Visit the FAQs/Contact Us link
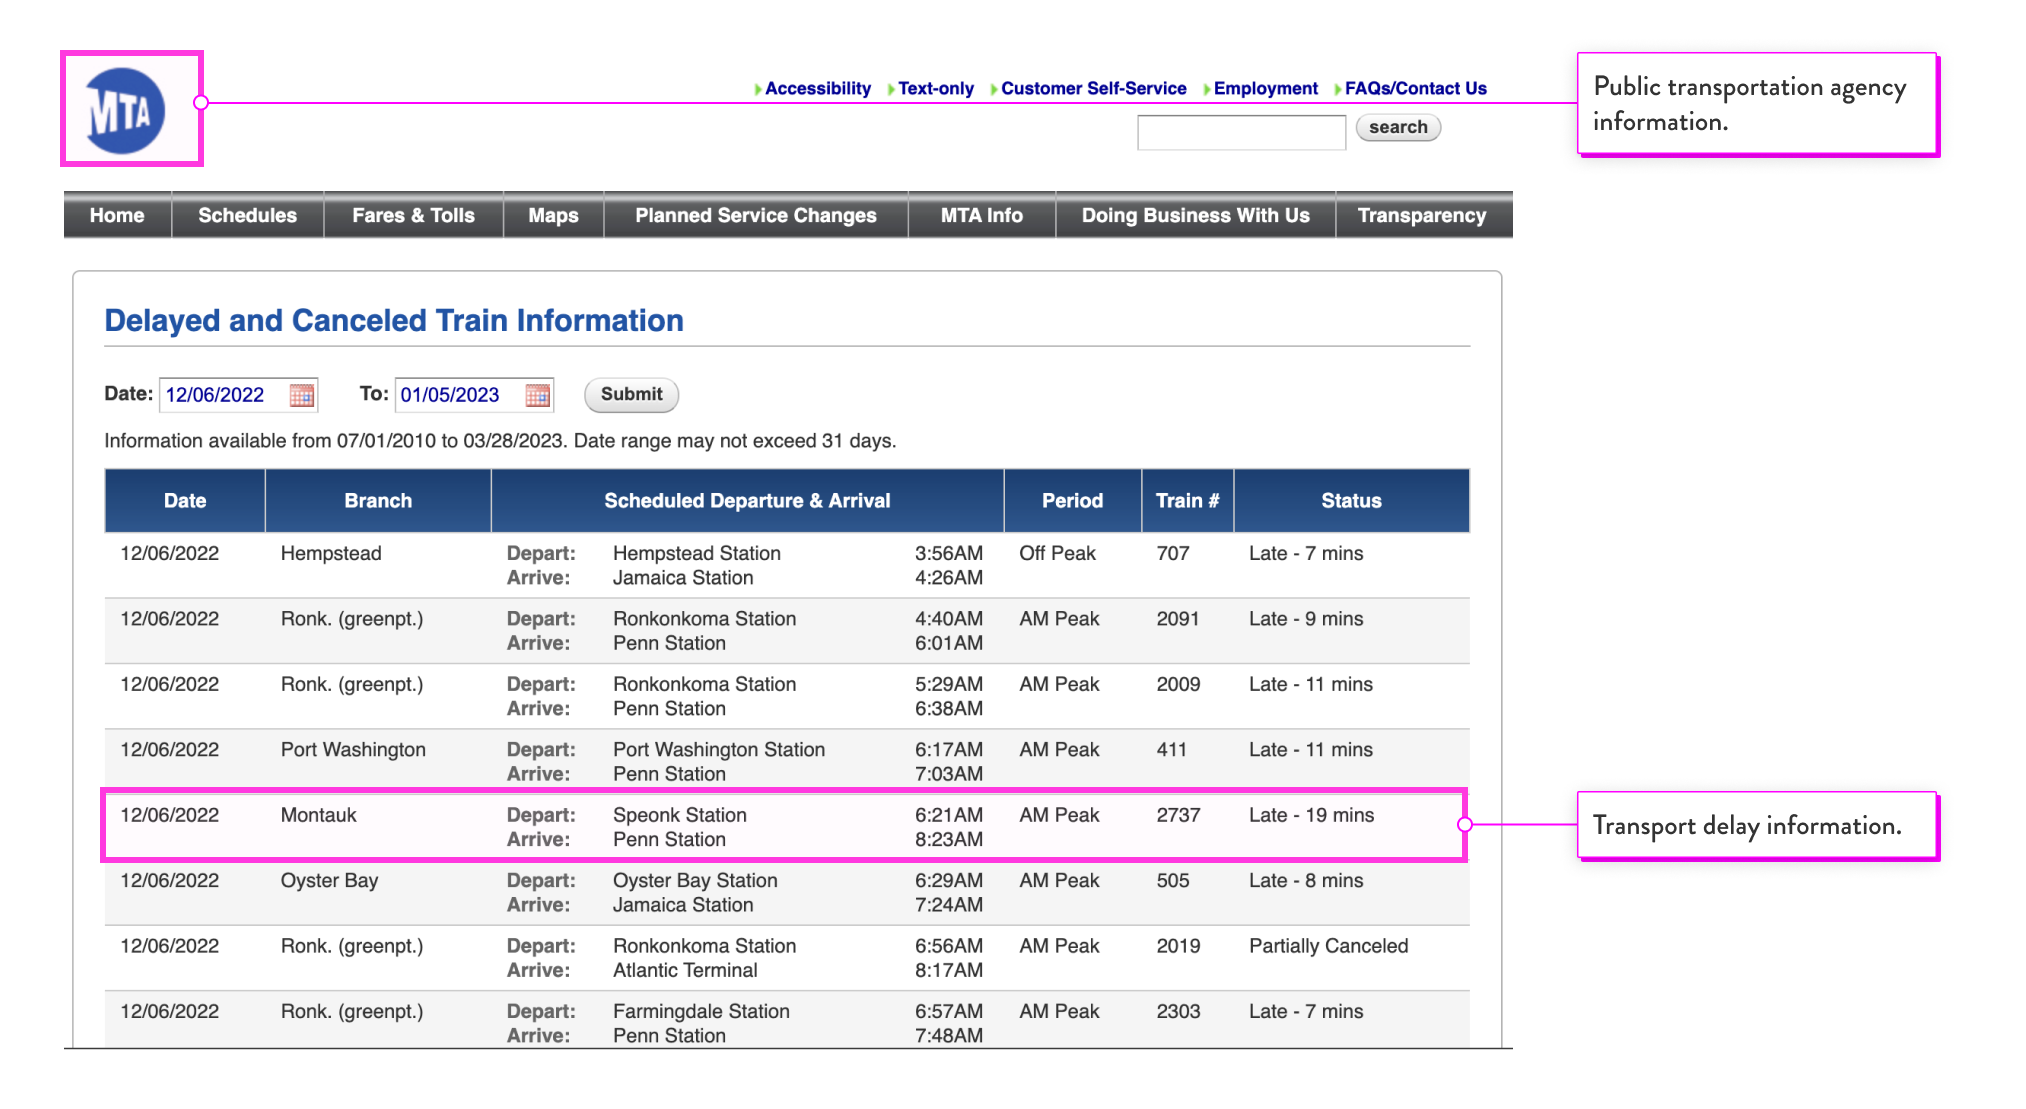This screenshot has height=1109, width=2026. point(1415,88)
